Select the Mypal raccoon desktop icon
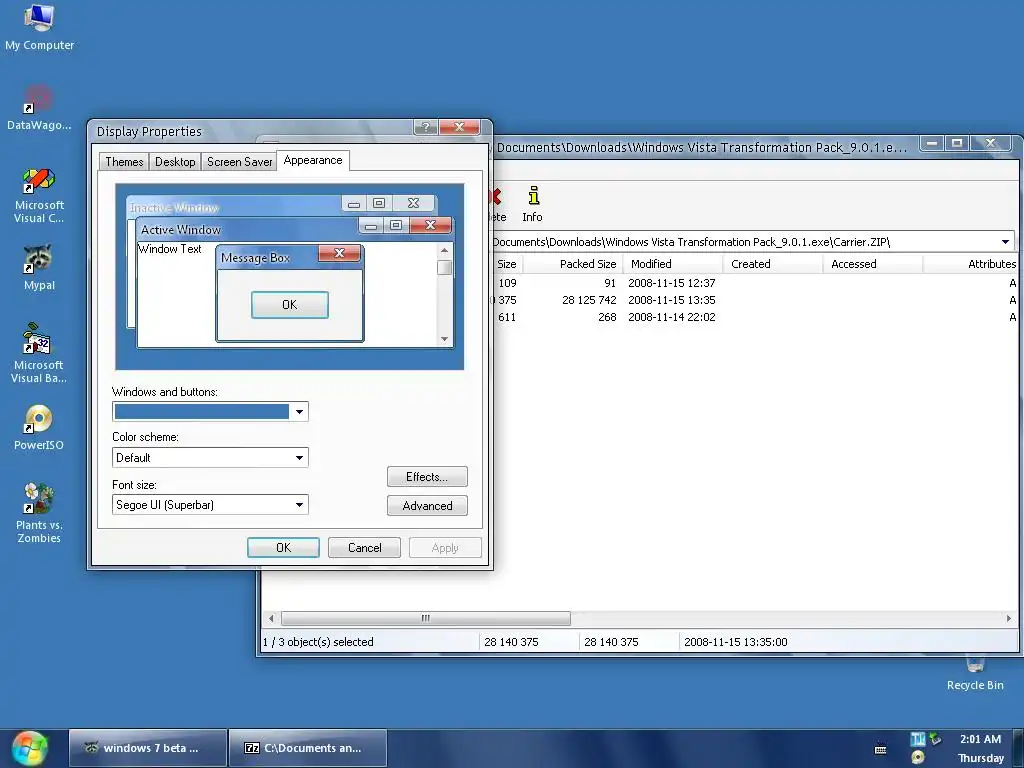1024x768 pixels. click(39, 268)
